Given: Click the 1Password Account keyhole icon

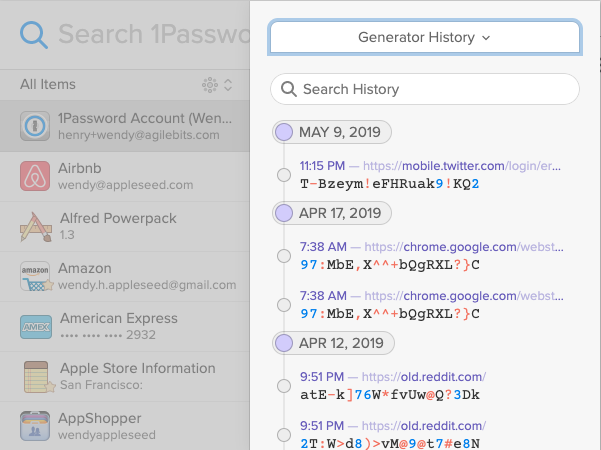Looking at the screenshot, I should pos(35,126).
